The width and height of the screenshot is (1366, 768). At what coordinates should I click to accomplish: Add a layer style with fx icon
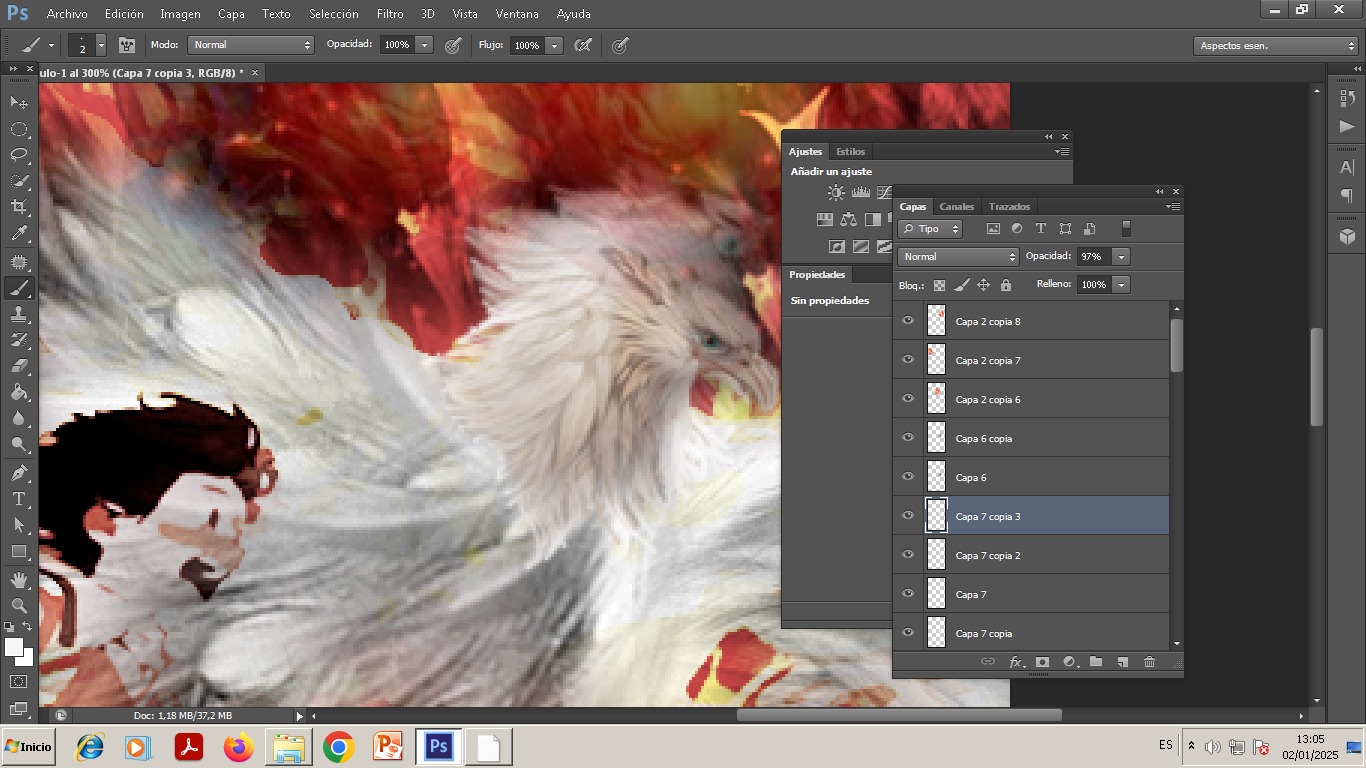point(1016,662)
